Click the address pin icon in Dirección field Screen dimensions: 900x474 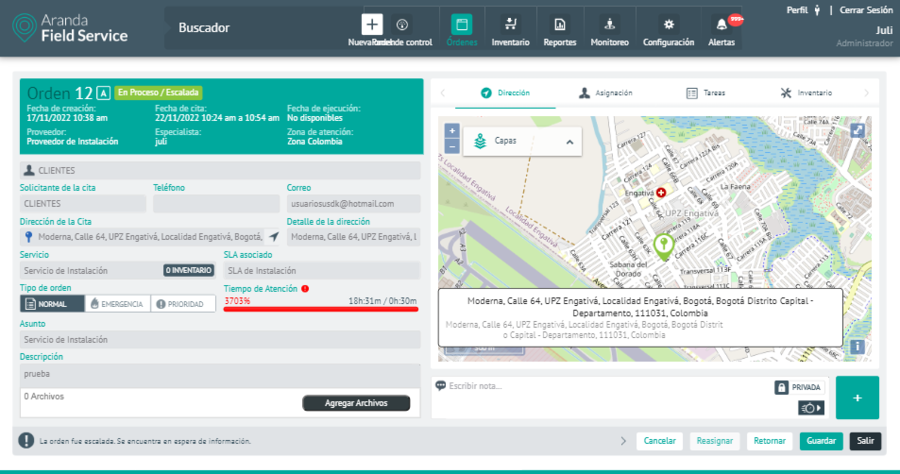coord(29,236)
